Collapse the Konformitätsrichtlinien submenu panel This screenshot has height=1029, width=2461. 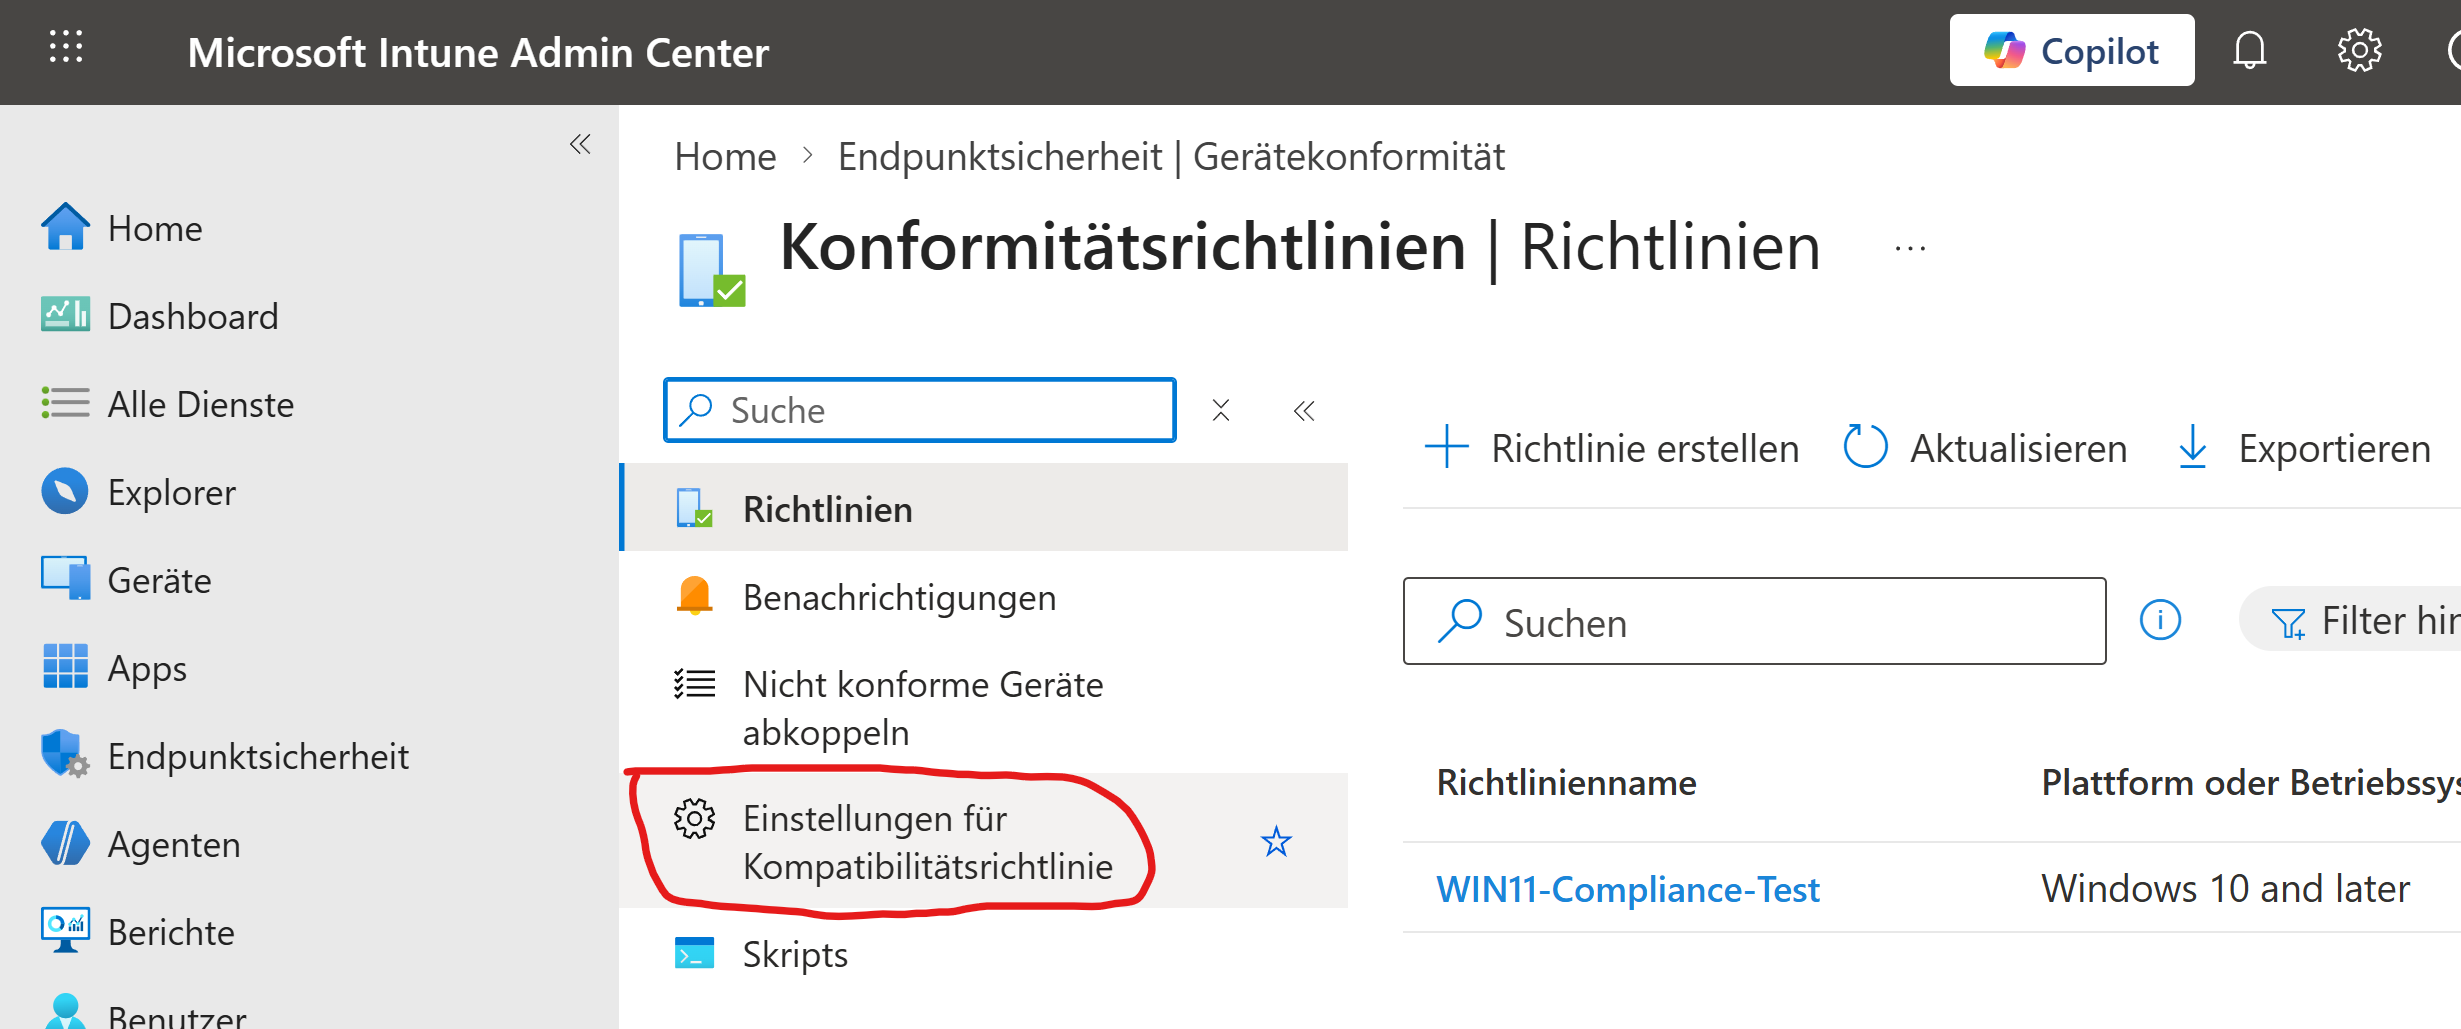pyautogui.click(x=1304, y=411)
